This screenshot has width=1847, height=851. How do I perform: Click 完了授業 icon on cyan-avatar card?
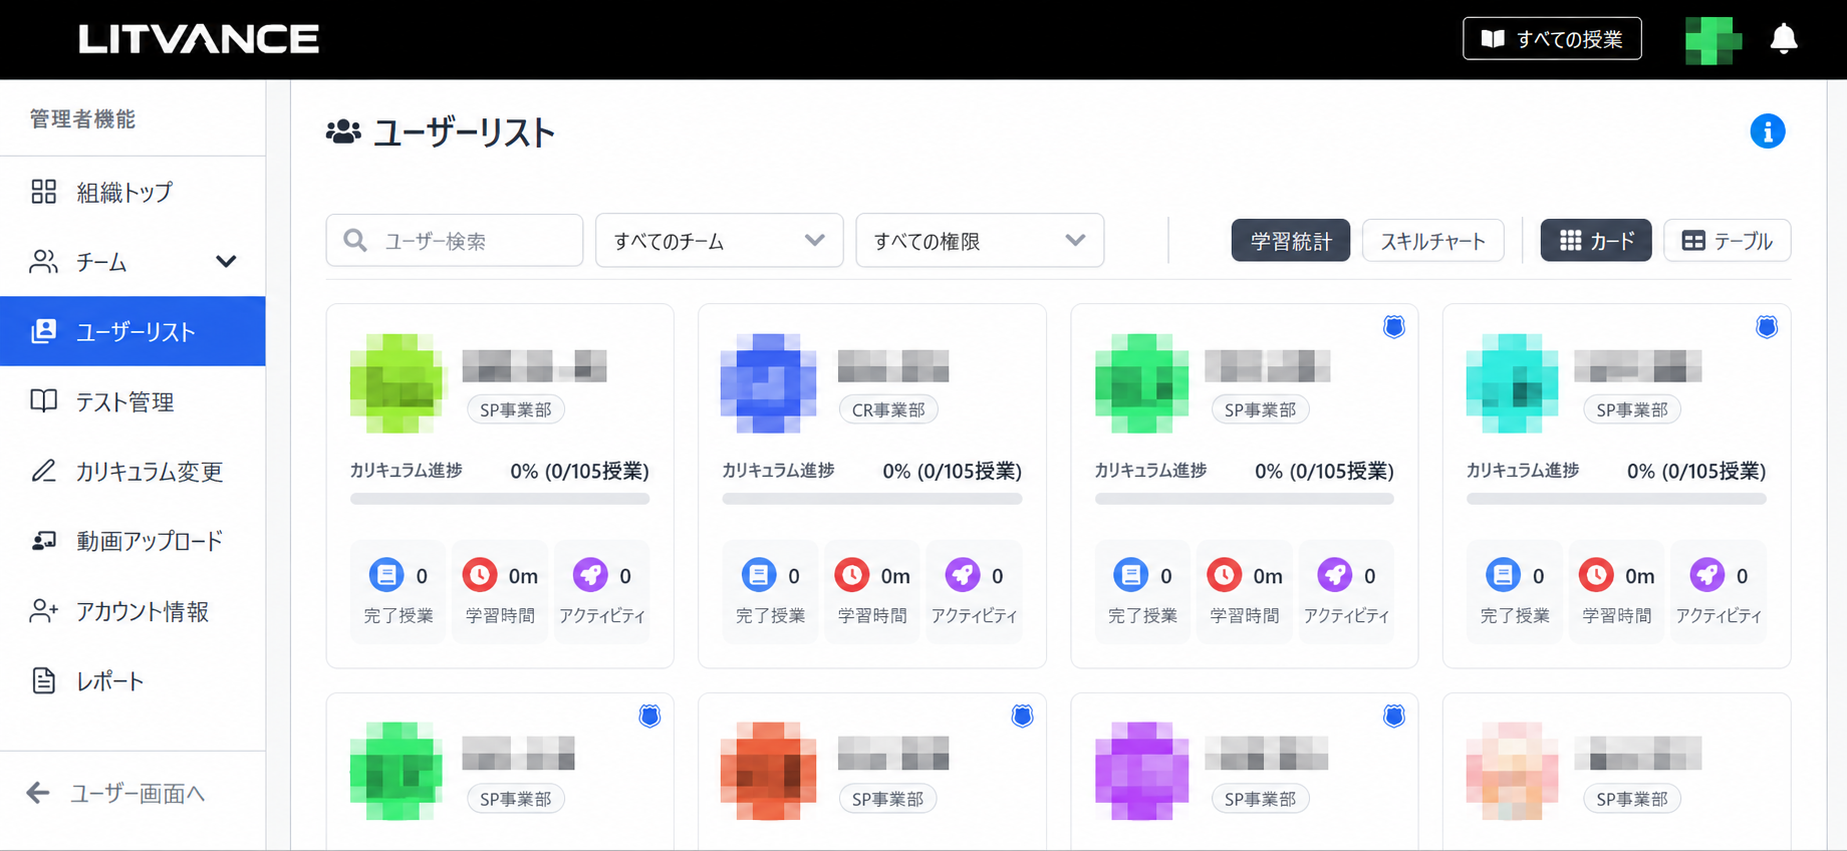point(1503,575)
